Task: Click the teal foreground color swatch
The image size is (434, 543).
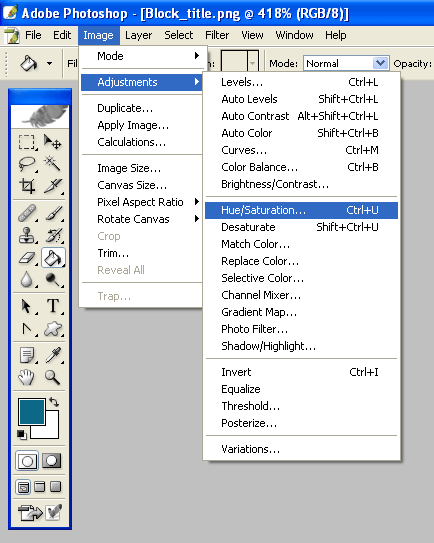Action: coord(32,411)
